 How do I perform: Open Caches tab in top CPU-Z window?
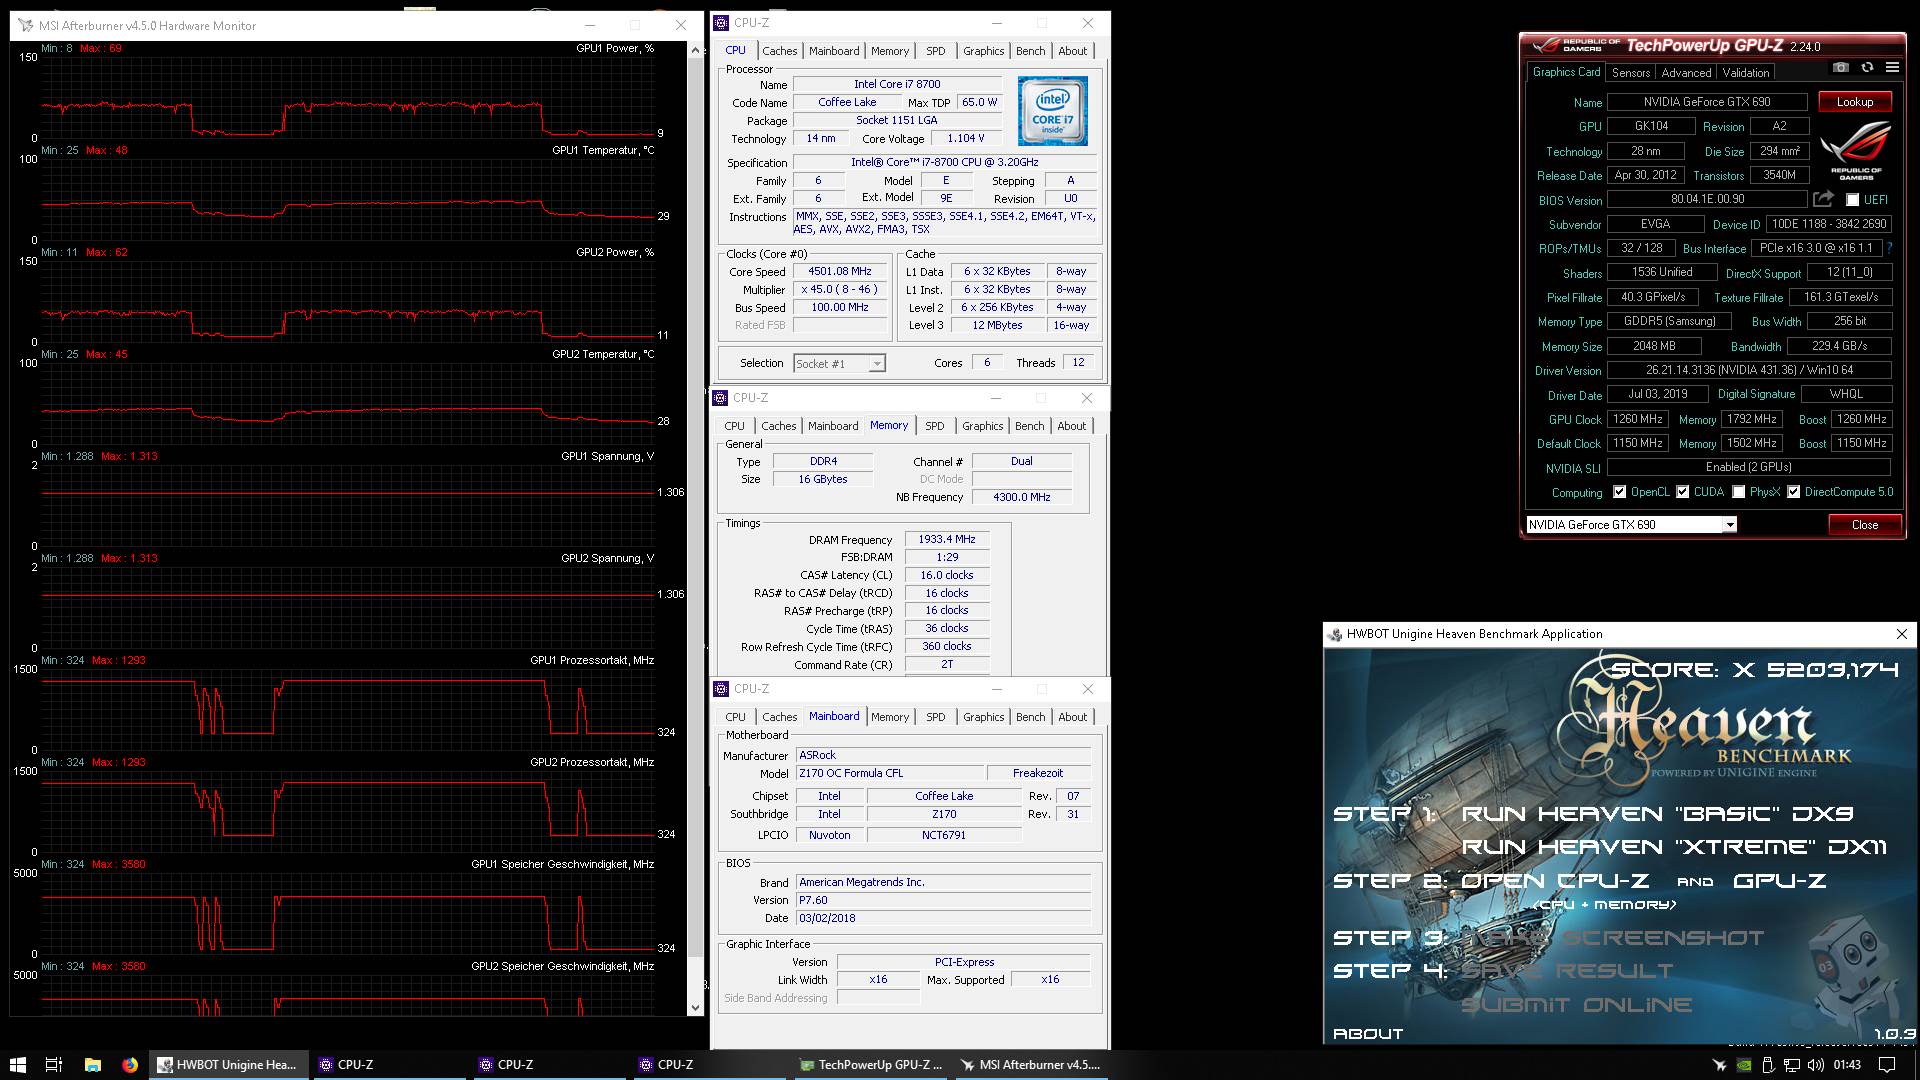tap(780, 51)
